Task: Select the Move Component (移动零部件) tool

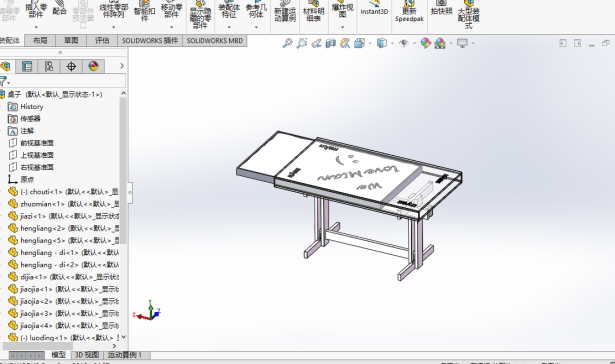Action: (171, 10)
